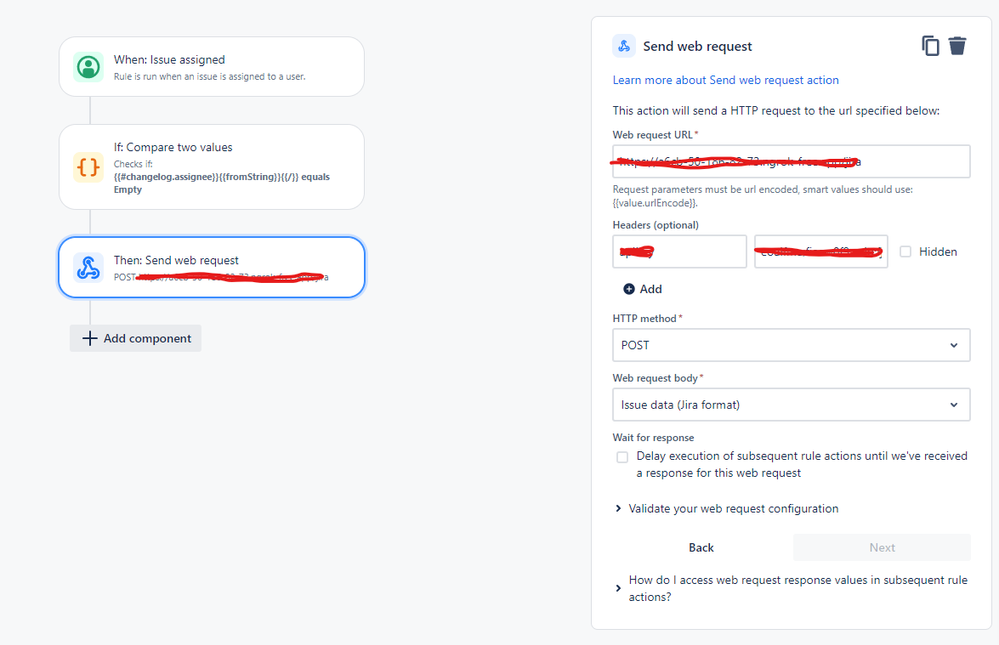Click the header name input field
This screenshot has width=999, height=645.
coord(680,252)
